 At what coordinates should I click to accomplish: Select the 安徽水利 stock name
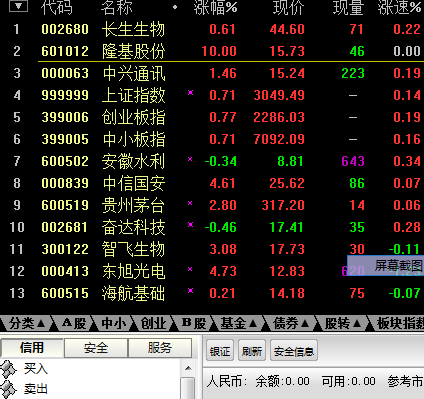133,161
